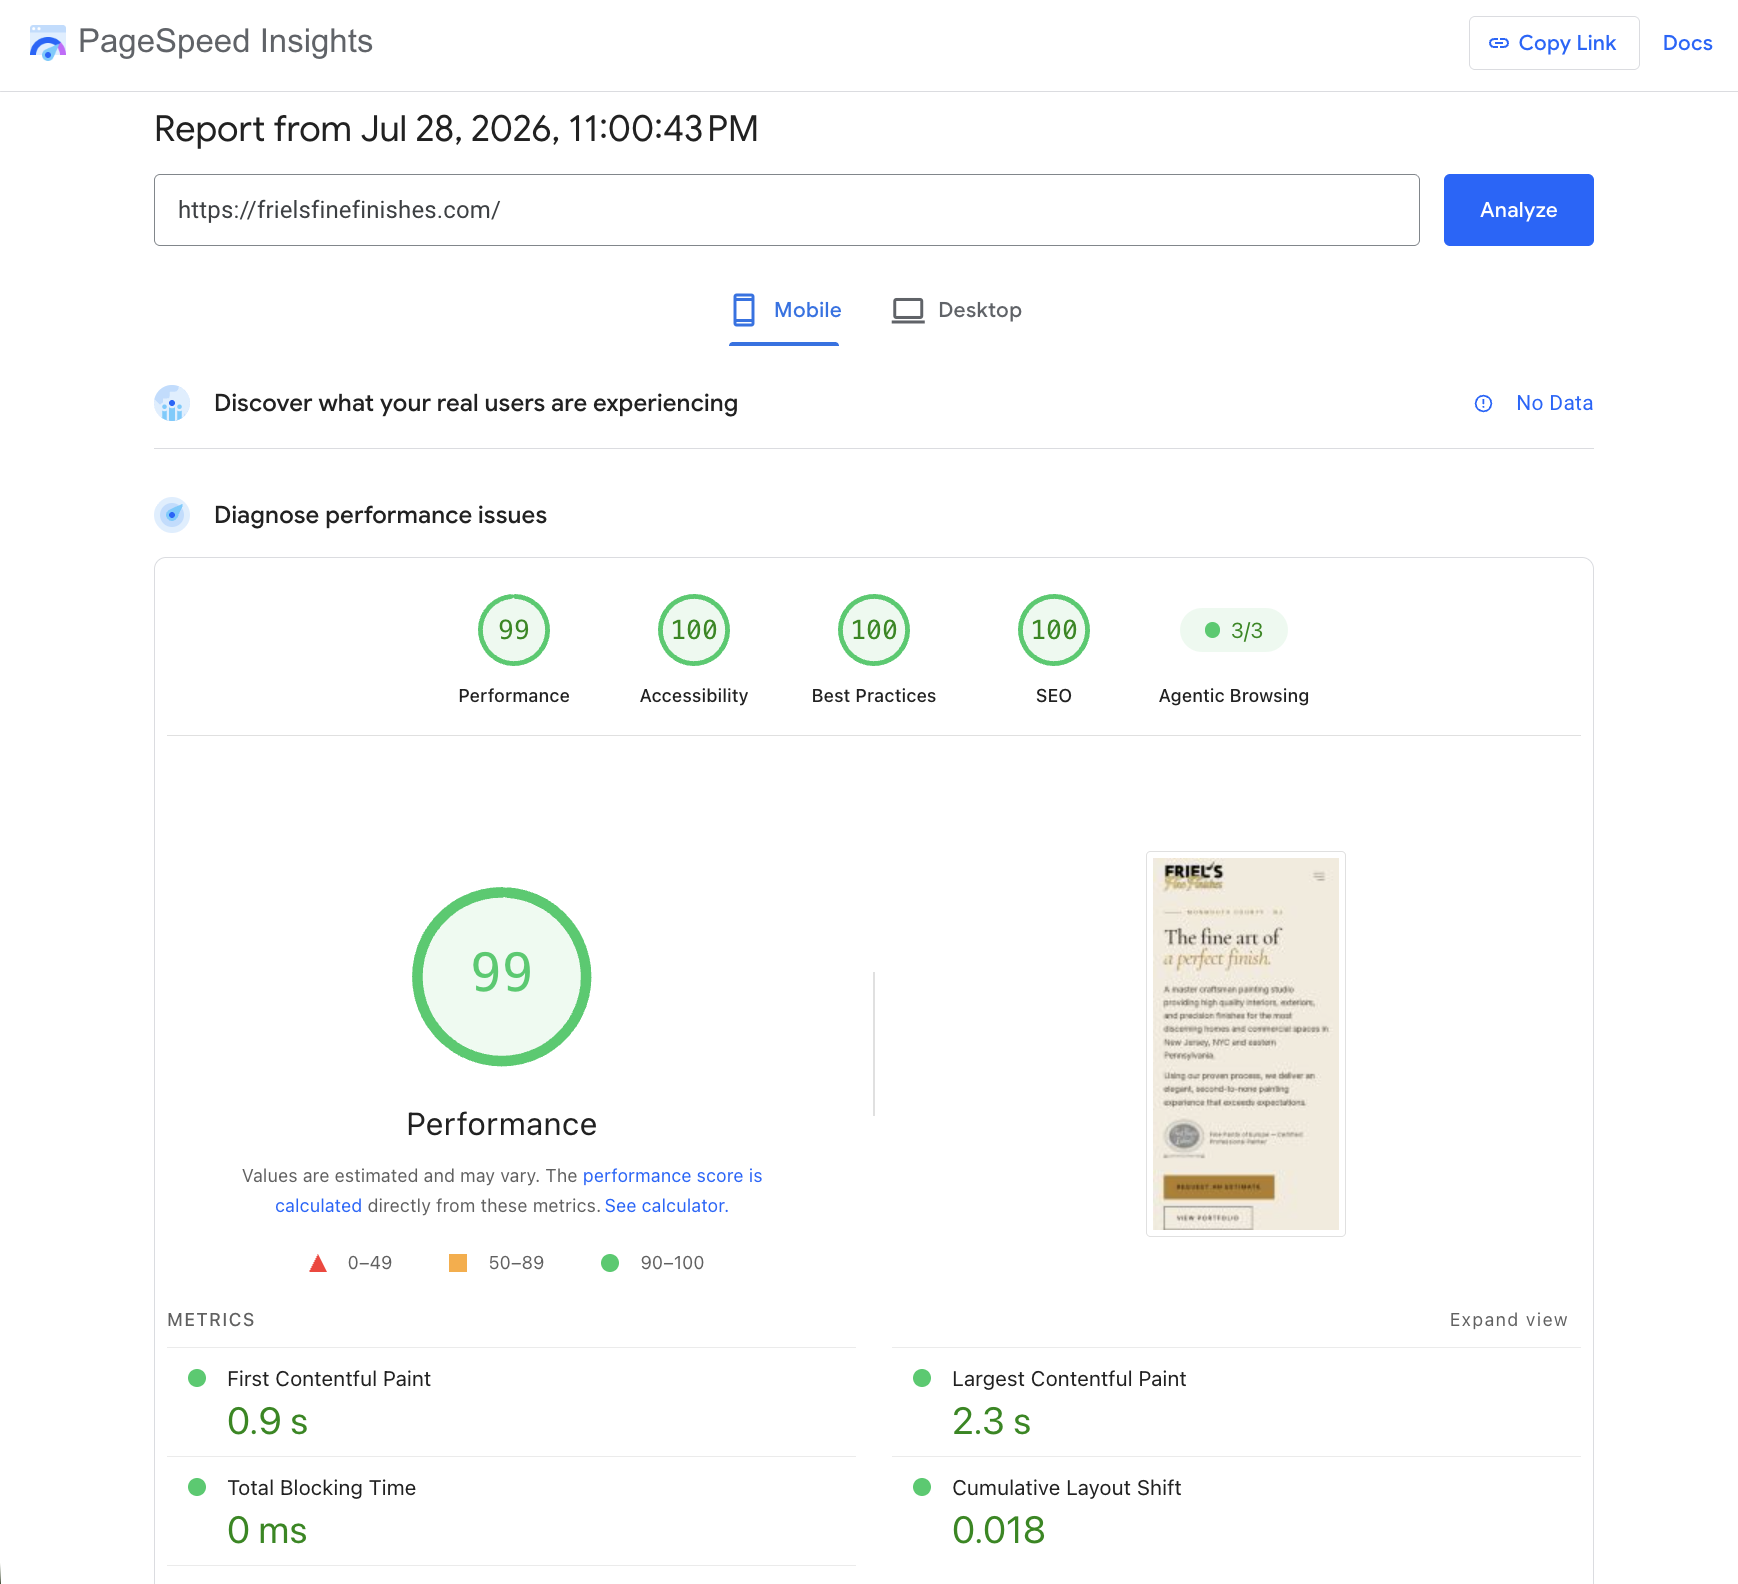
Task: Select the Best Practices 100 score gauge
Action: [874, 630]
